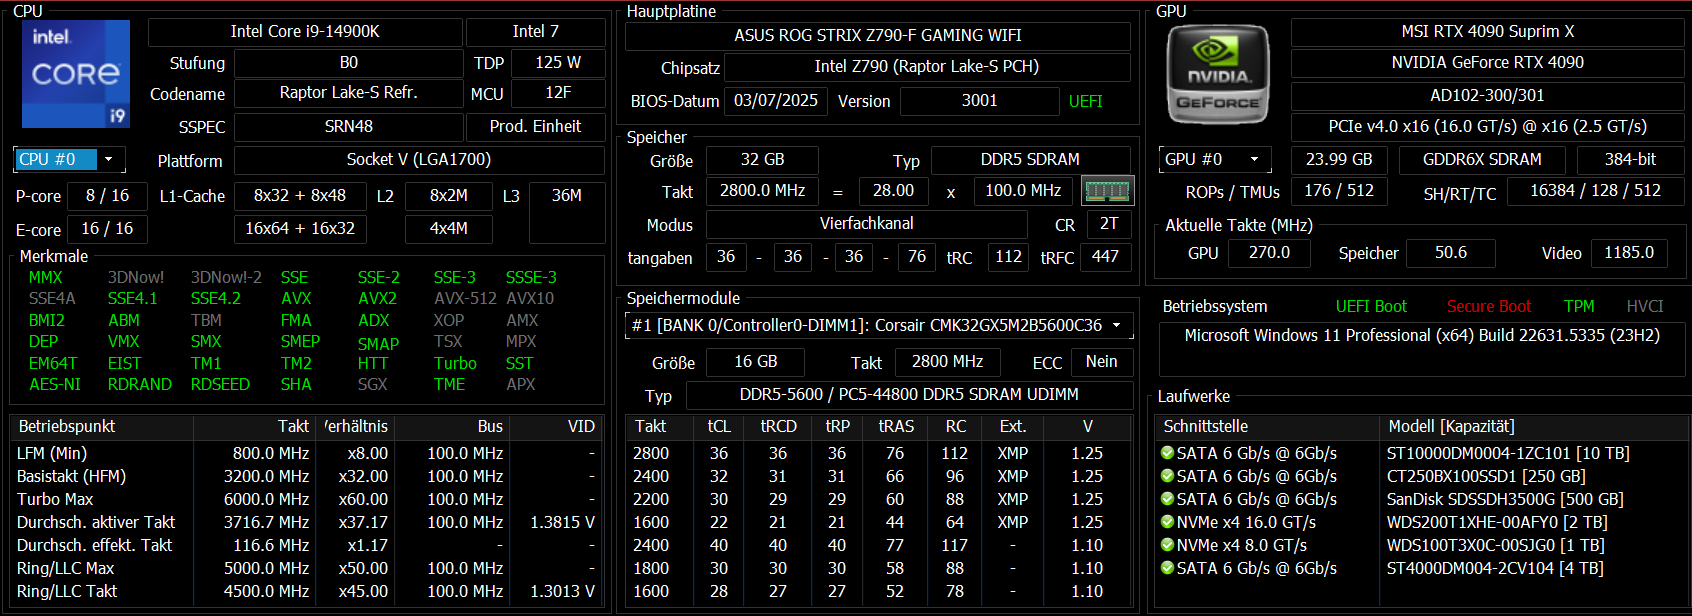Select the LFM (Min) row
Viewport: 1692px width, 616px height.
point(306,453)
